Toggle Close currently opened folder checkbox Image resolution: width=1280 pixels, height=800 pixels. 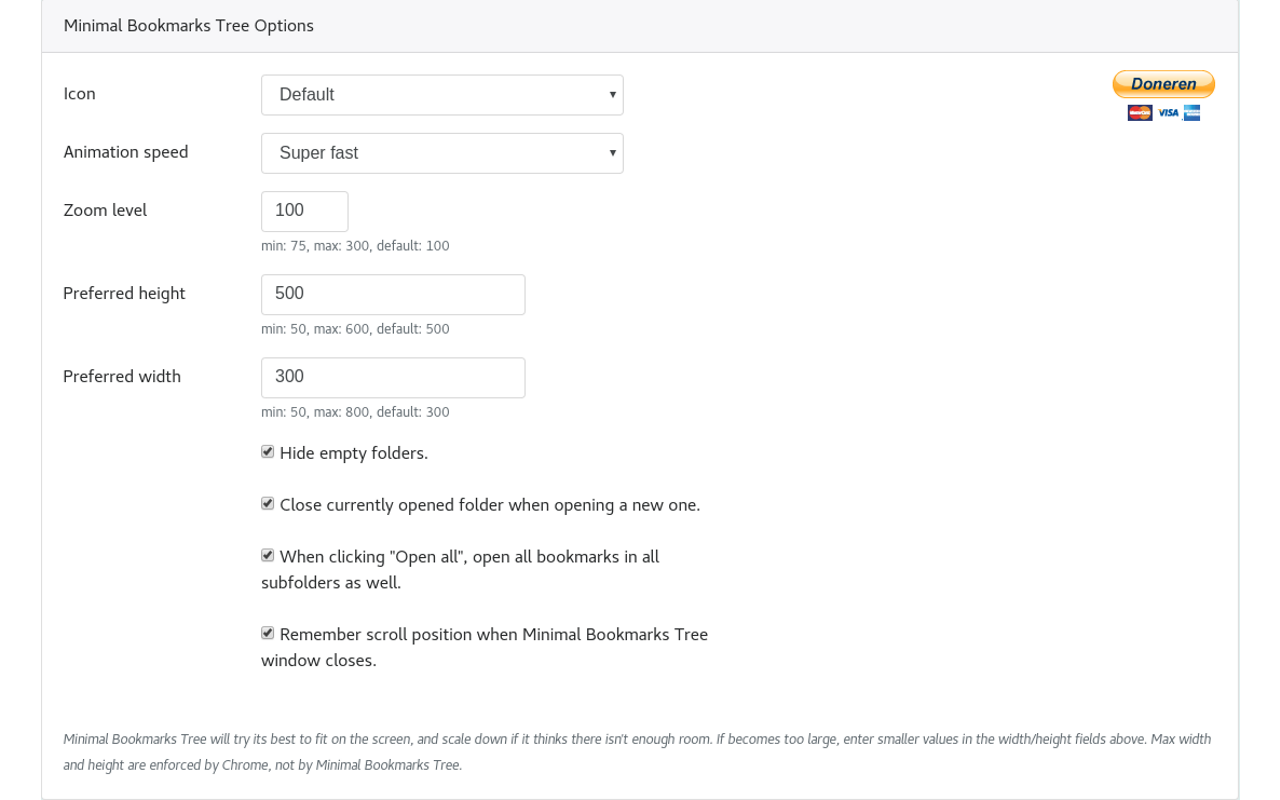[267, 504]
